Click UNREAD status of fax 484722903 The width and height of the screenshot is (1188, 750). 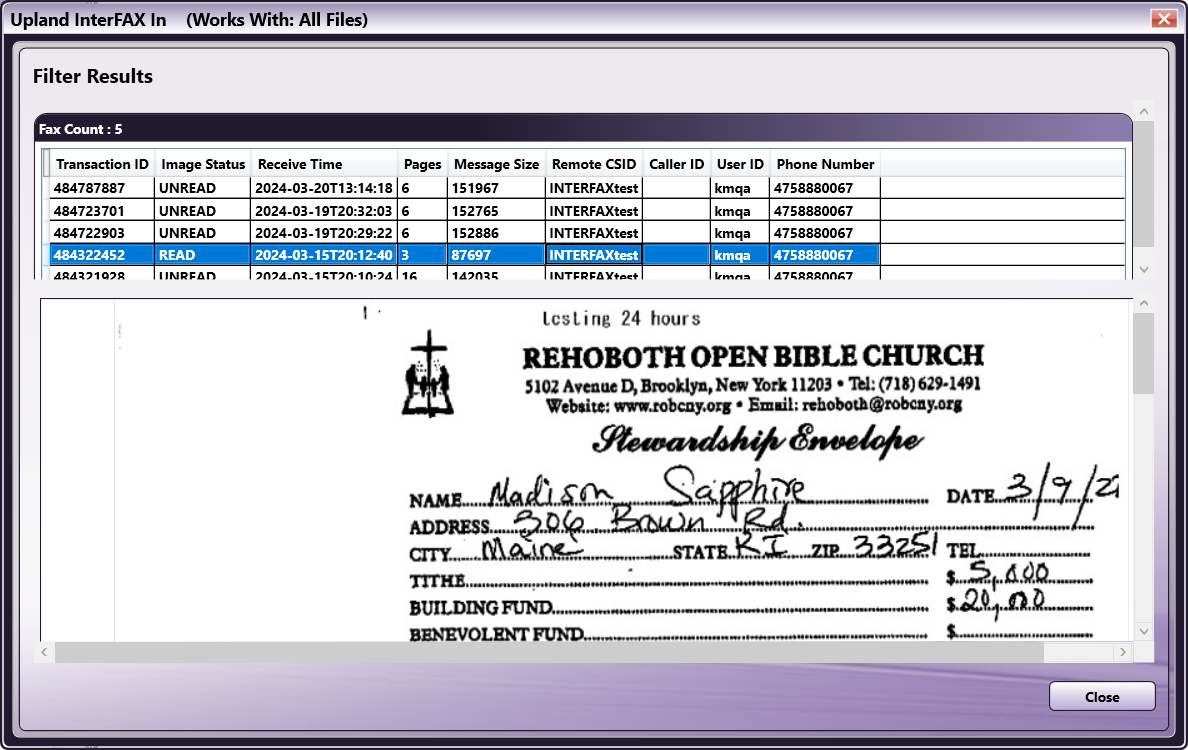(203, 233)
